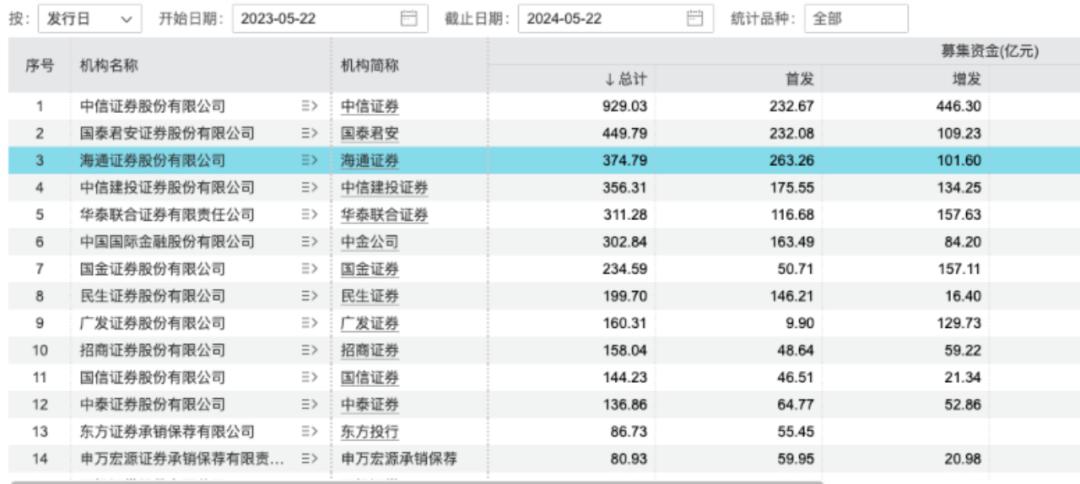
Task: Open the 中信证券 short-name link
Action: [x=370, y=107]
